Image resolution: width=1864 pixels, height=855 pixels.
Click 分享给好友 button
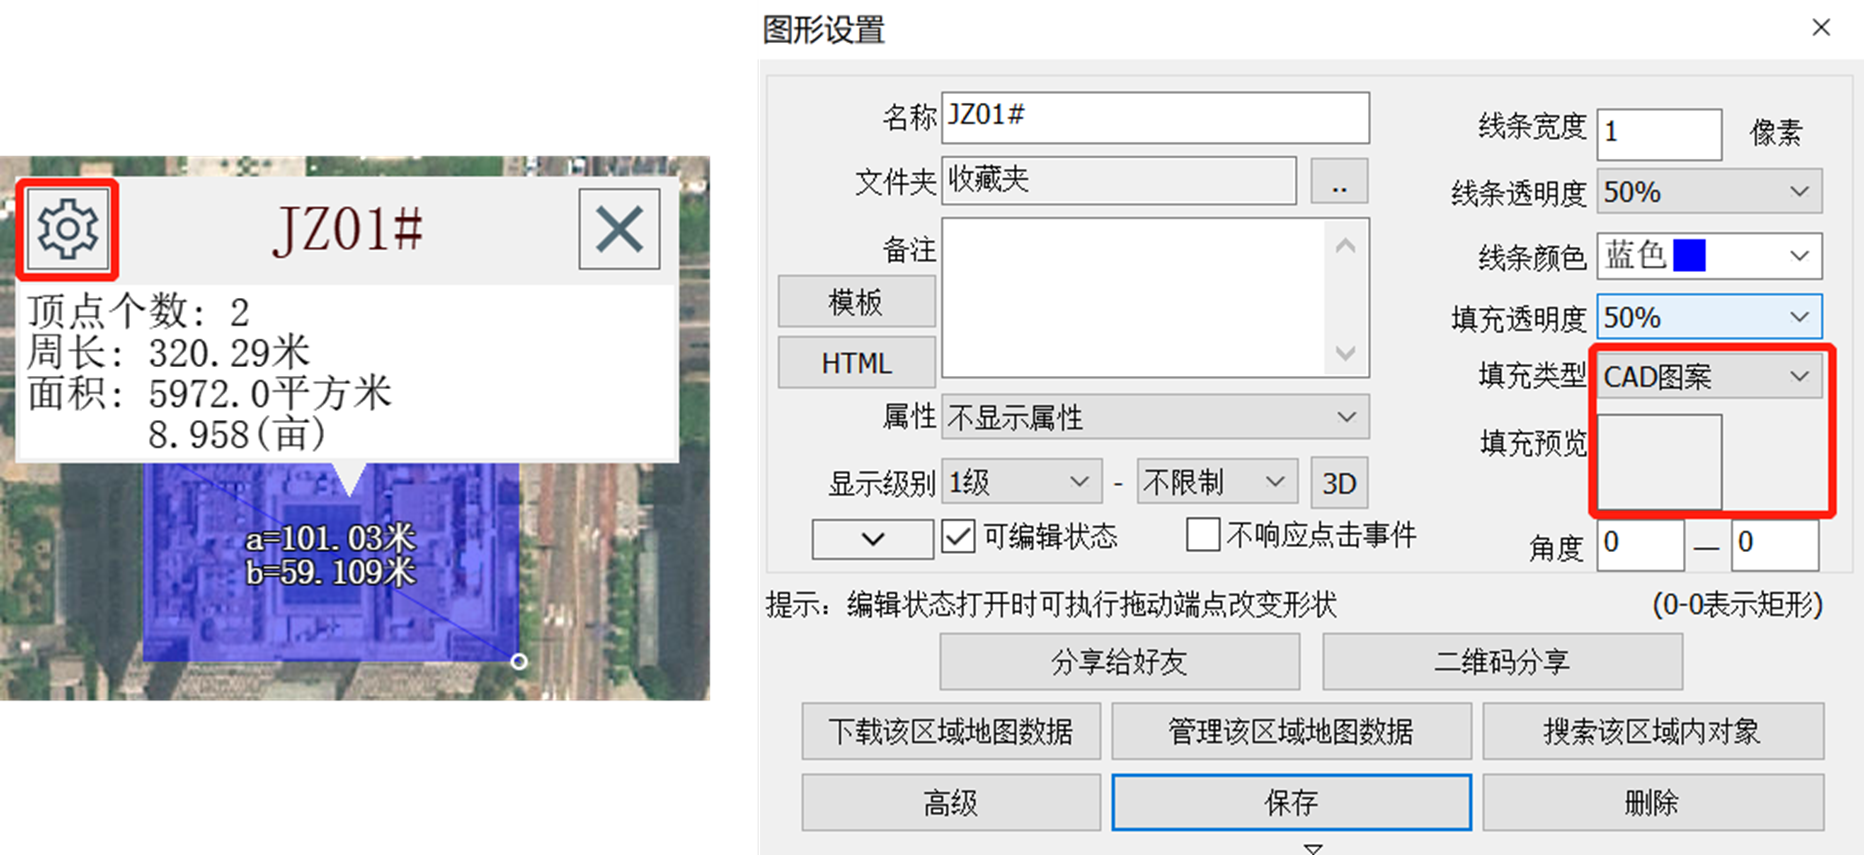tap(1119, 662)
